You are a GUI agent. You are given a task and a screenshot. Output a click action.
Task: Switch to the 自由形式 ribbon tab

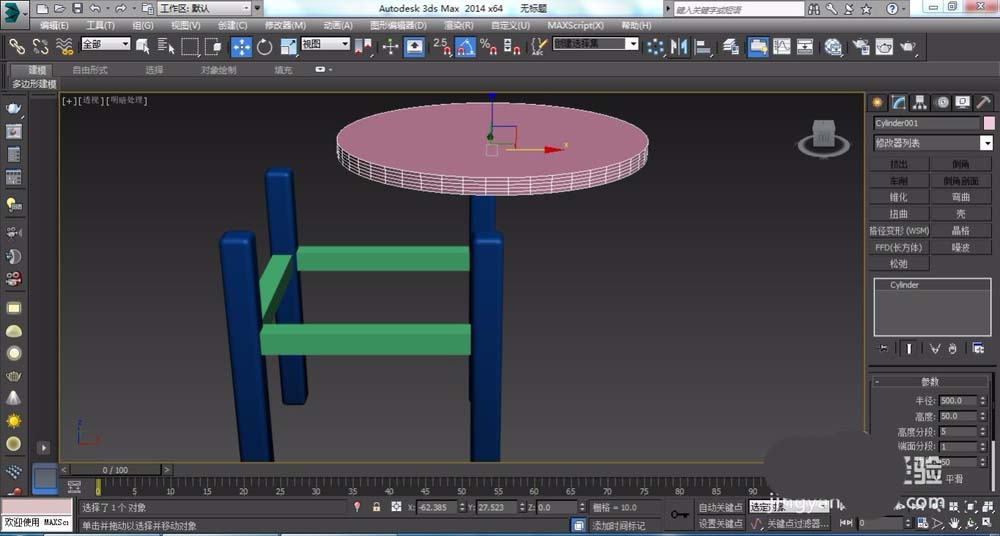pyautogui.click(x=90, y=70)
